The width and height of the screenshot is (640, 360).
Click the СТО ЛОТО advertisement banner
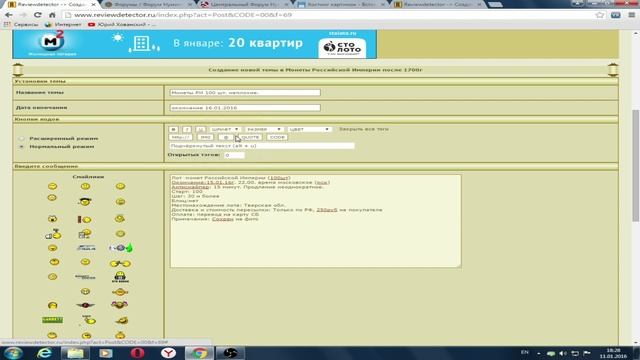[195, 44]
